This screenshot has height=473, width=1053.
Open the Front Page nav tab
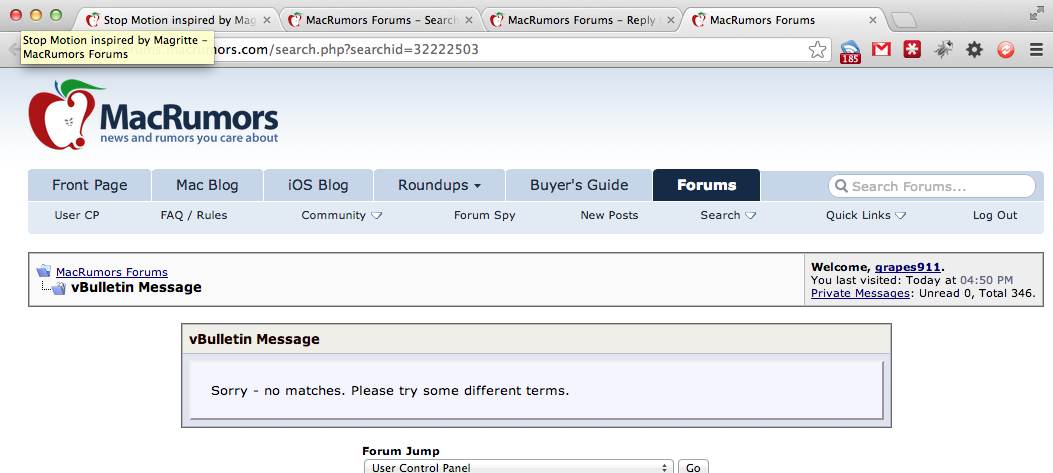(89, 185)
